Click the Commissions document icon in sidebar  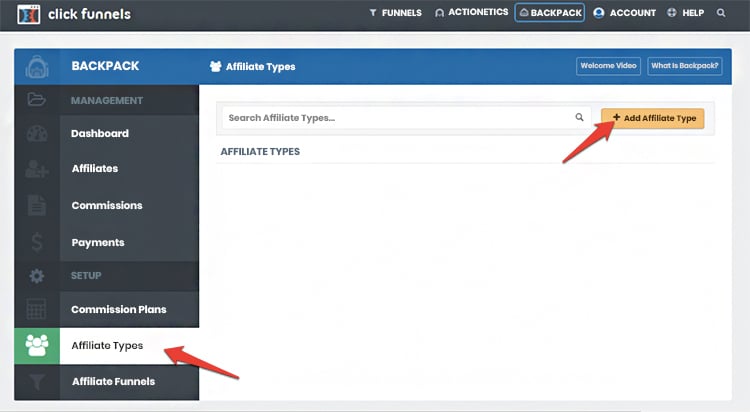pyautogui.click(x=37, y=206)
